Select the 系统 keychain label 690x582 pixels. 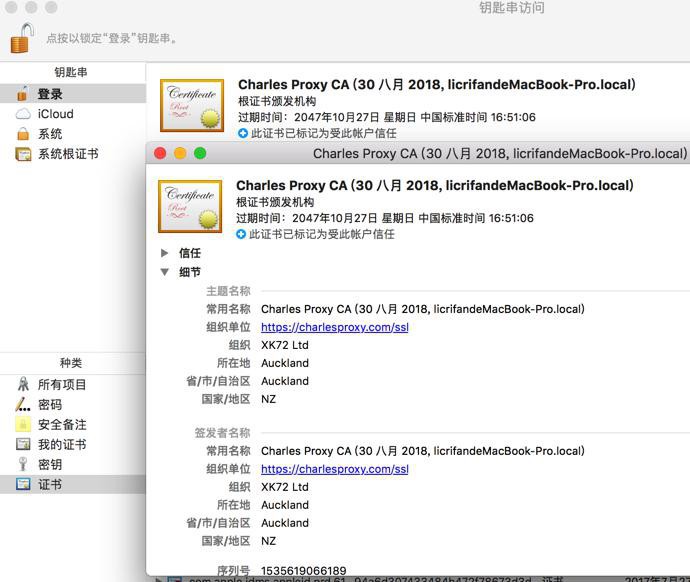(x=50, y=134)
